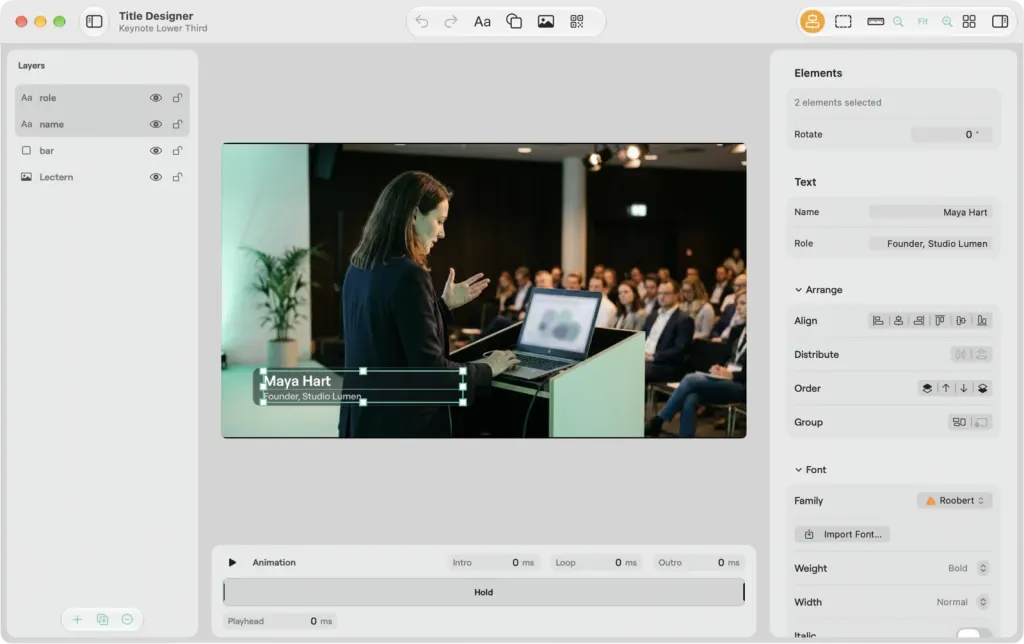Image resolution: width=1024 pixels, height=644 pixels.
Task: Hide the bar layer
Action: tap(155, 151)
